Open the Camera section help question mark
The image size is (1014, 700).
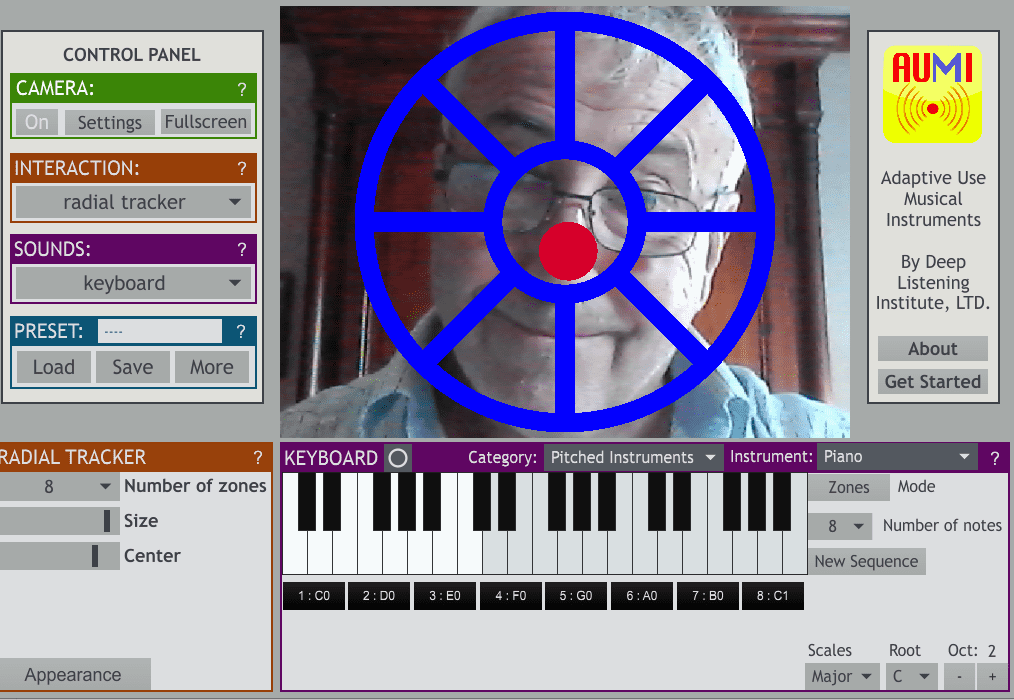click(241, 90)
